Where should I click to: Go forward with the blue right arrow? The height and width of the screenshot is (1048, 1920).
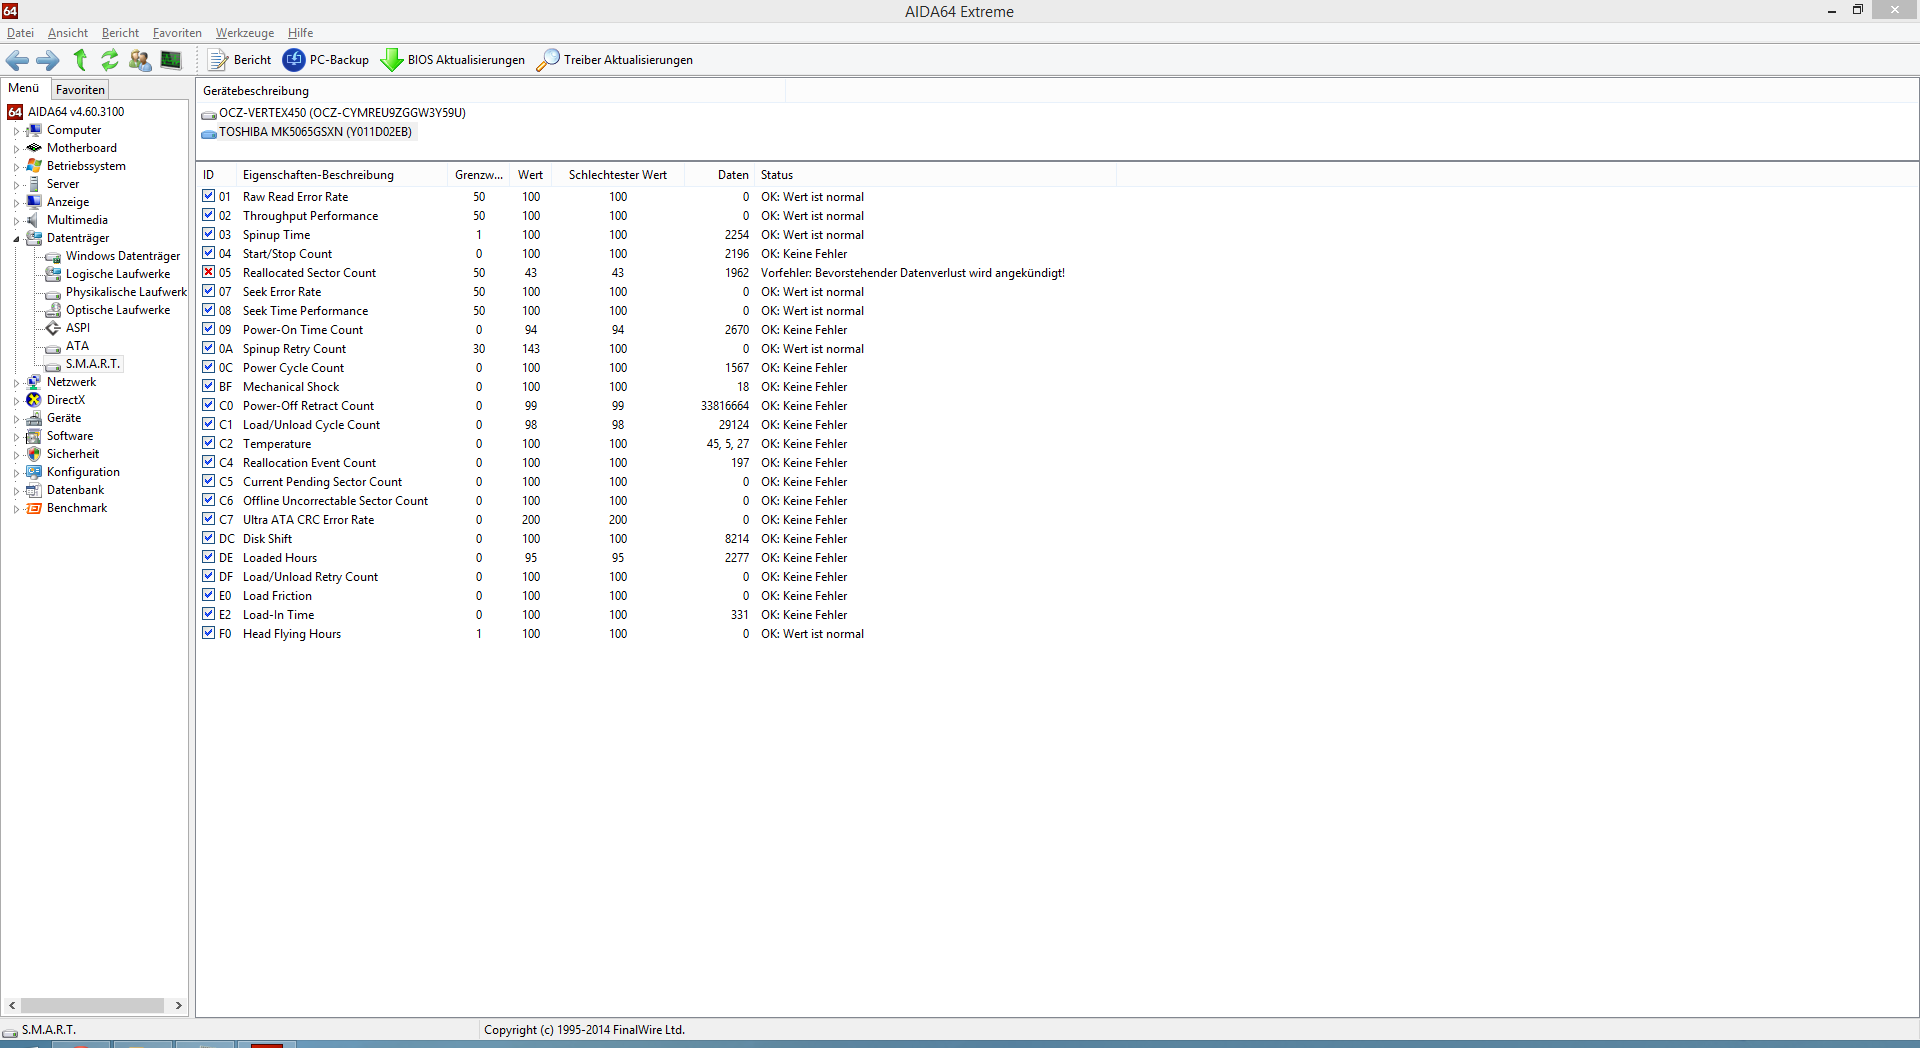point(48,60)
